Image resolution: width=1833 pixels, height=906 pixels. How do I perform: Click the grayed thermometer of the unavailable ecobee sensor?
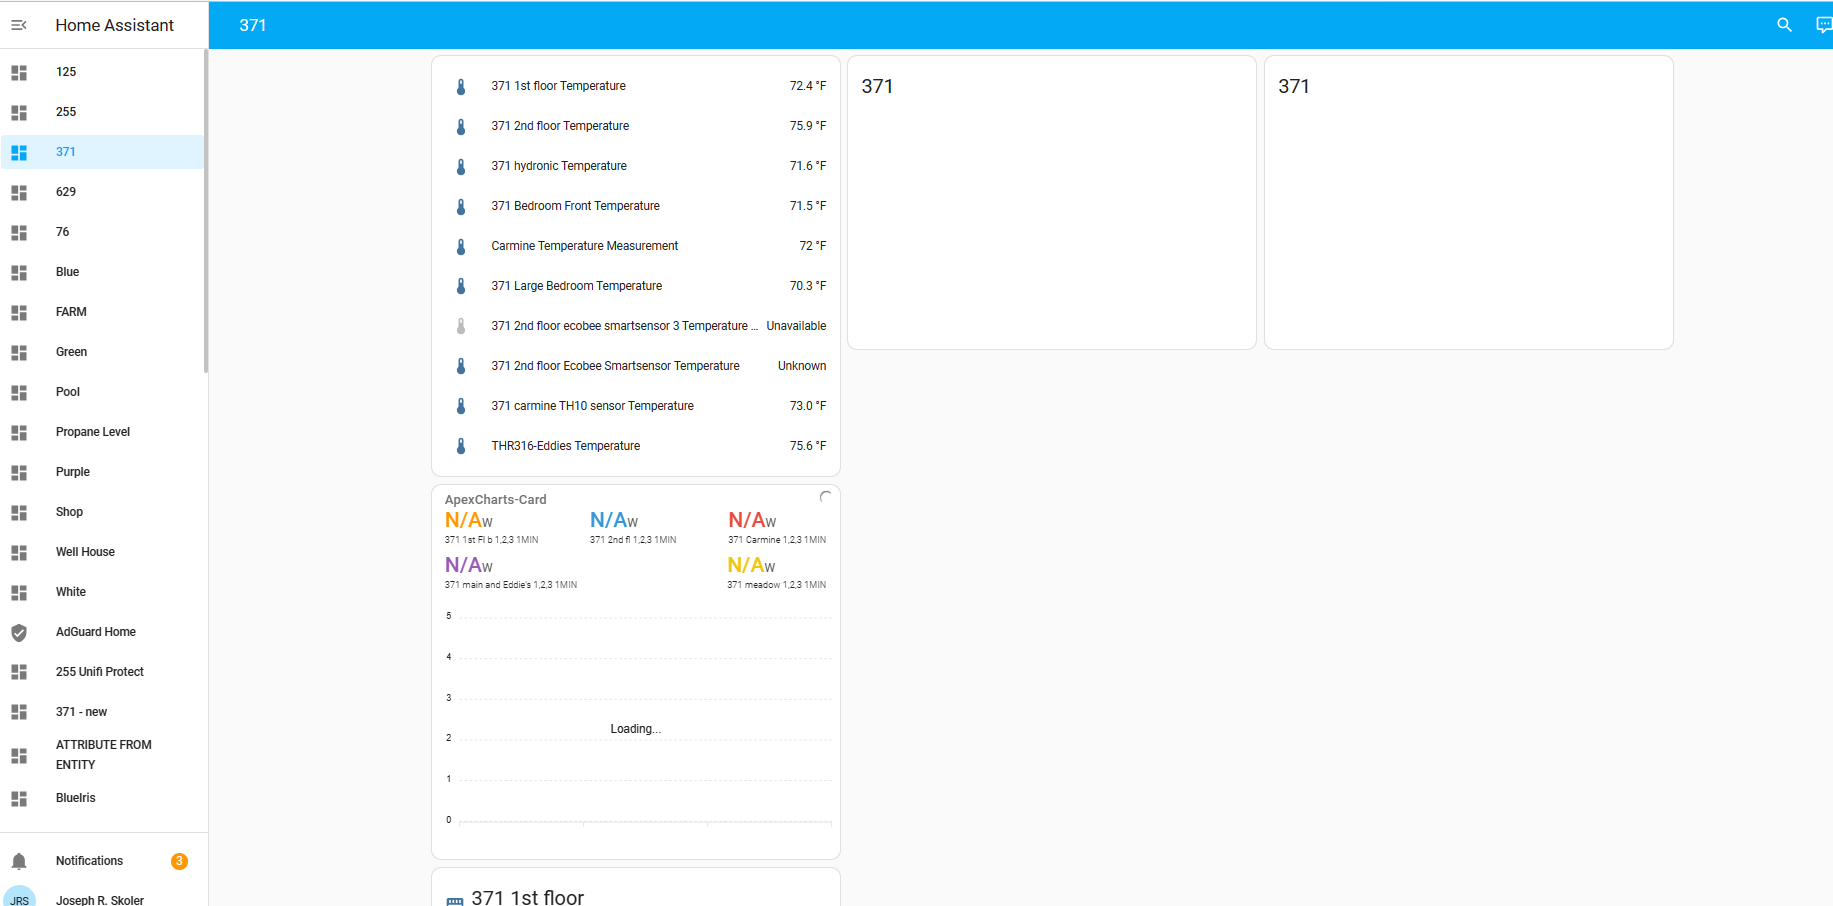[x=461, y=326]
